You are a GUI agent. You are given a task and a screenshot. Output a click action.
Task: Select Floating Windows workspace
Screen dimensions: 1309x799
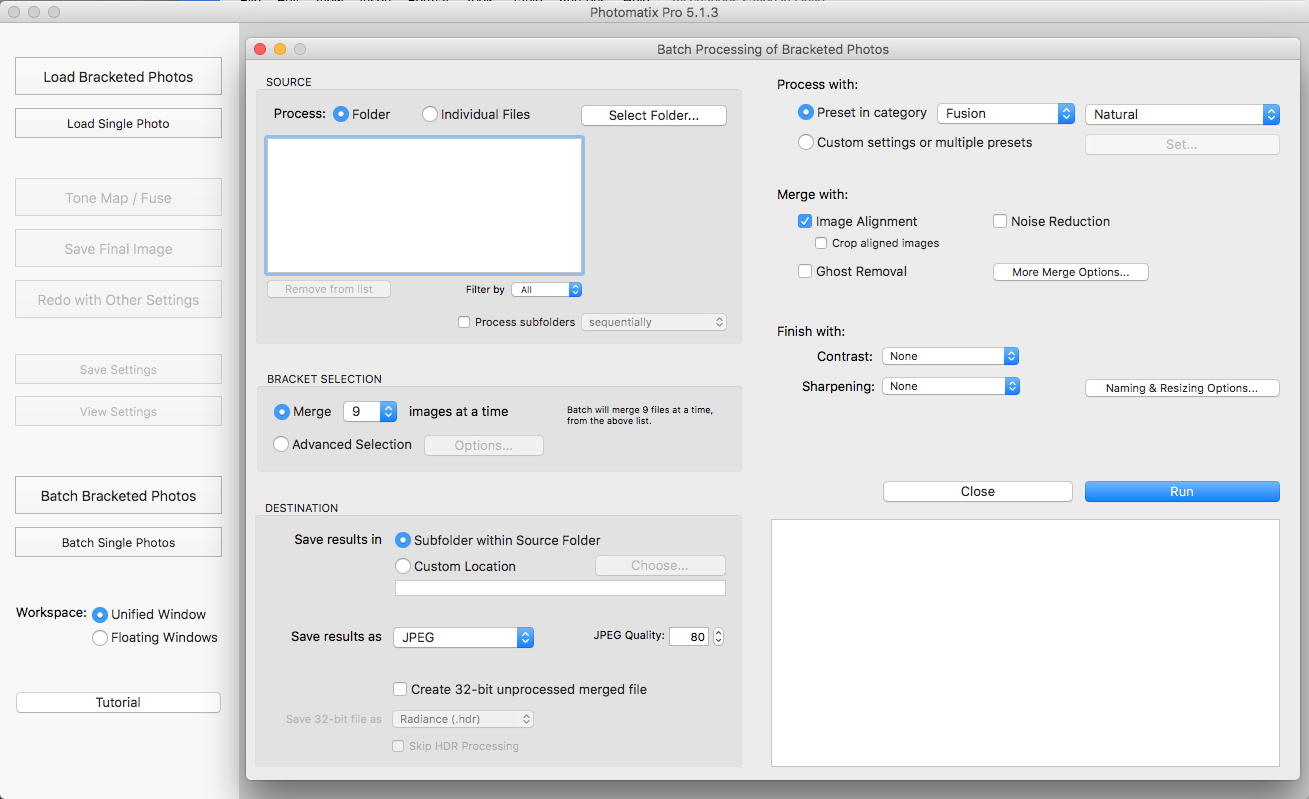pyautogui.click(x=100, y=638)
